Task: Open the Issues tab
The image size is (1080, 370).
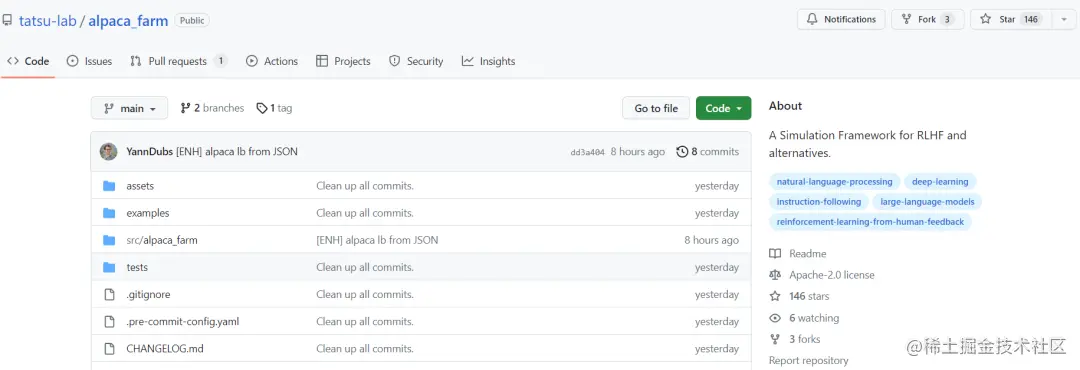Action: pyautogui.click(x=90, y=61)
